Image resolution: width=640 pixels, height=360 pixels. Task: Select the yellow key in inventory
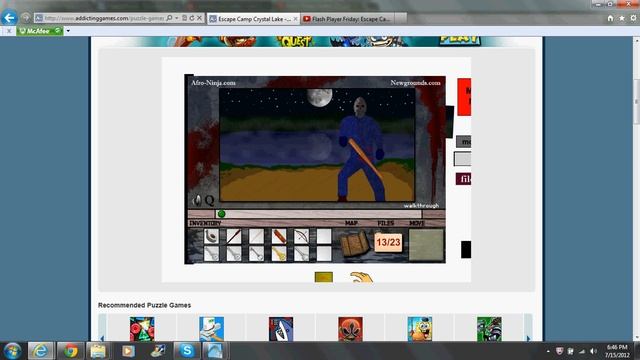tap(279, 254)
